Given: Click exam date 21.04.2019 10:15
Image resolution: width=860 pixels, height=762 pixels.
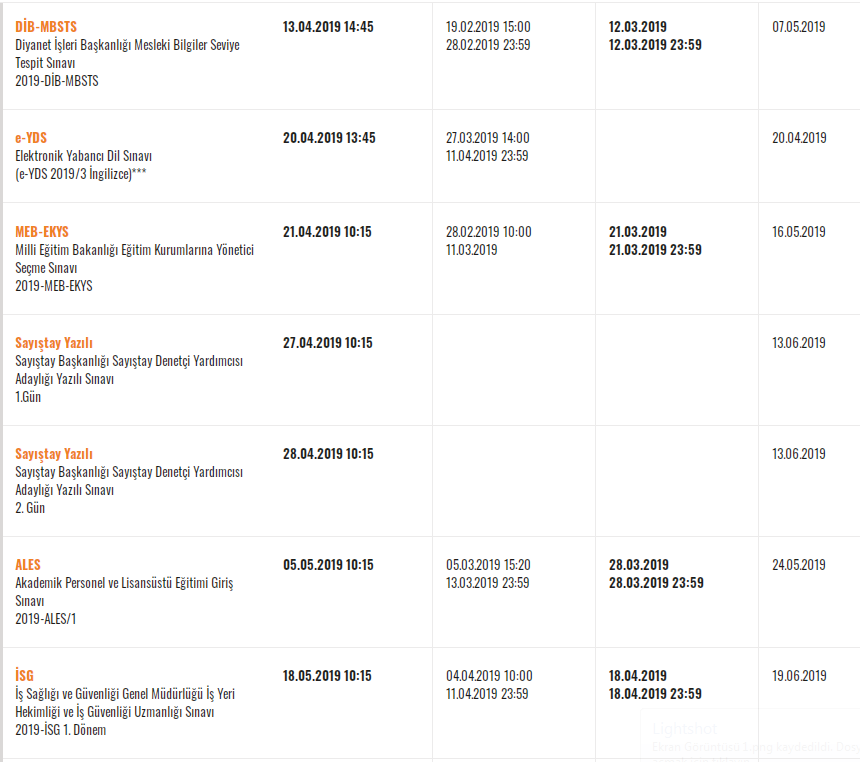Looking at the screenshot, I should [x=327, y=232].
